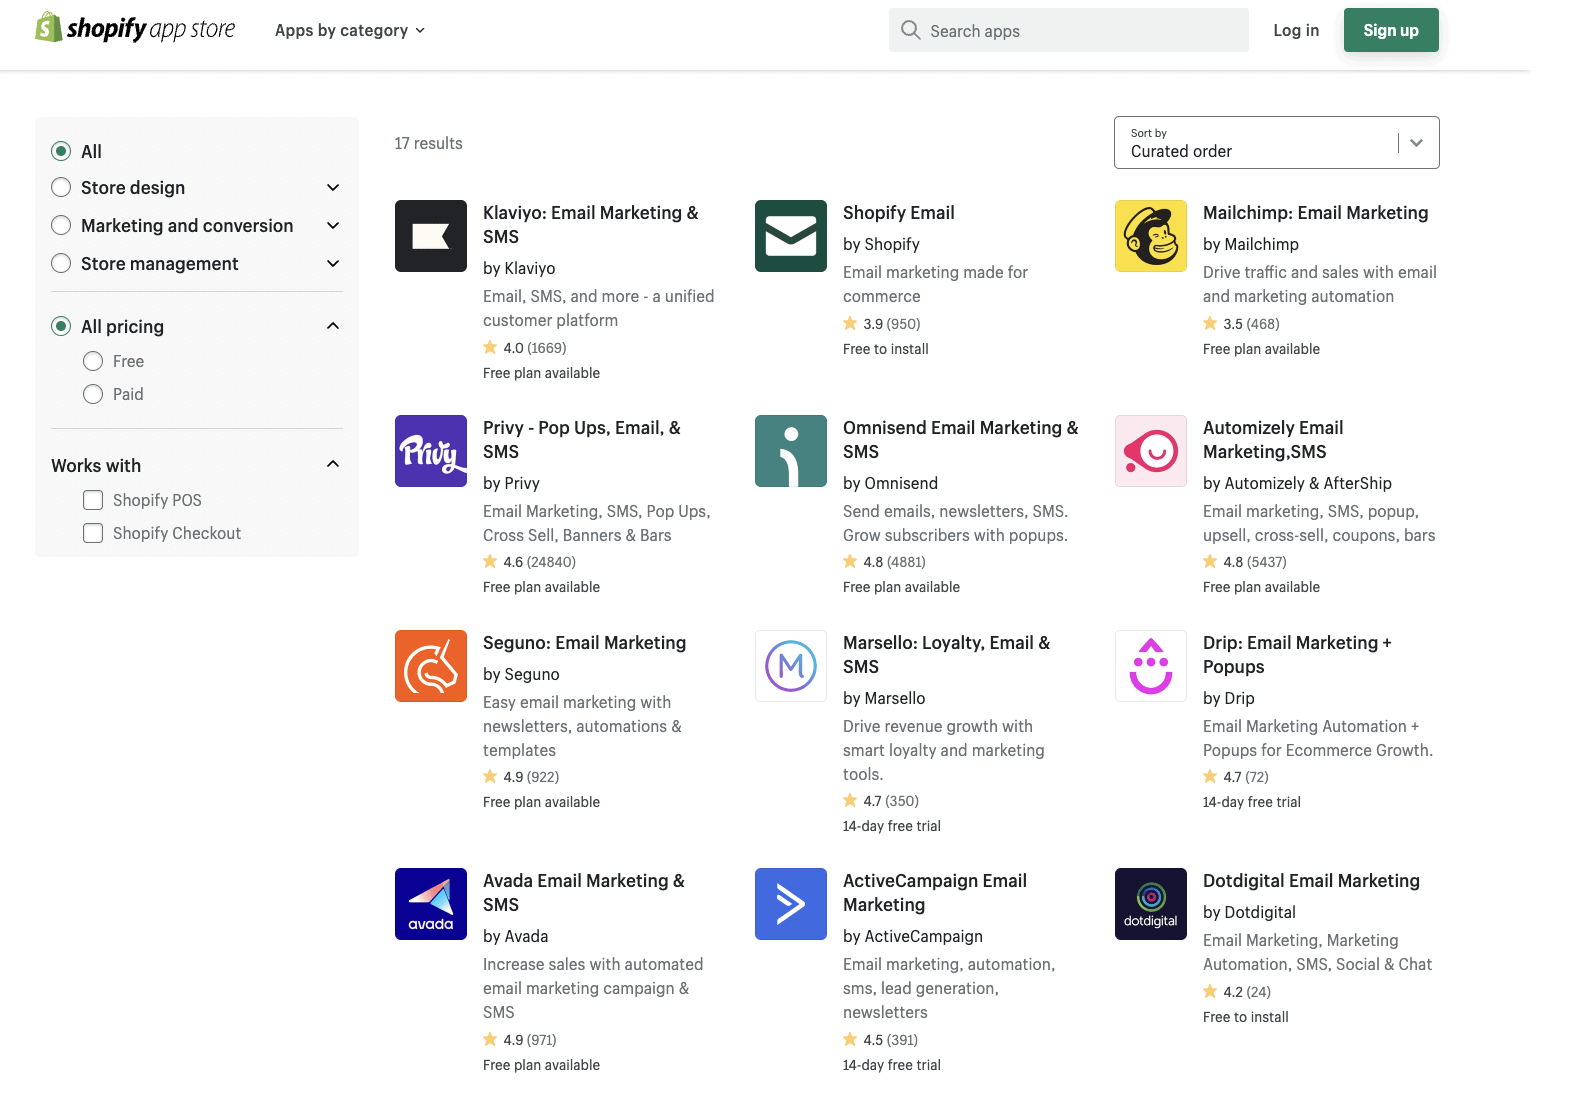Select the Free pricing option
Screen dimensions: 1590x1096
click(93, 361)
